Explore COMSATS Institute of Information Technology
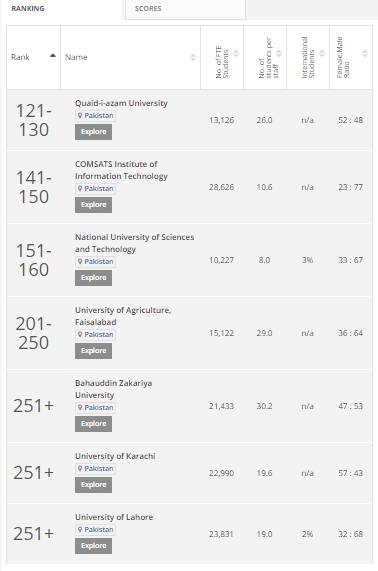Image resolution: width=378 pixels, height=571 pixels. click(93, 205)
